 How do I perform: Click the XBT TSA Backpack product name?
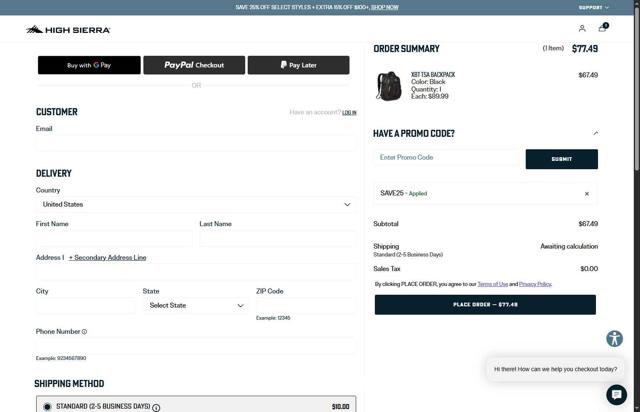[433, 75]
